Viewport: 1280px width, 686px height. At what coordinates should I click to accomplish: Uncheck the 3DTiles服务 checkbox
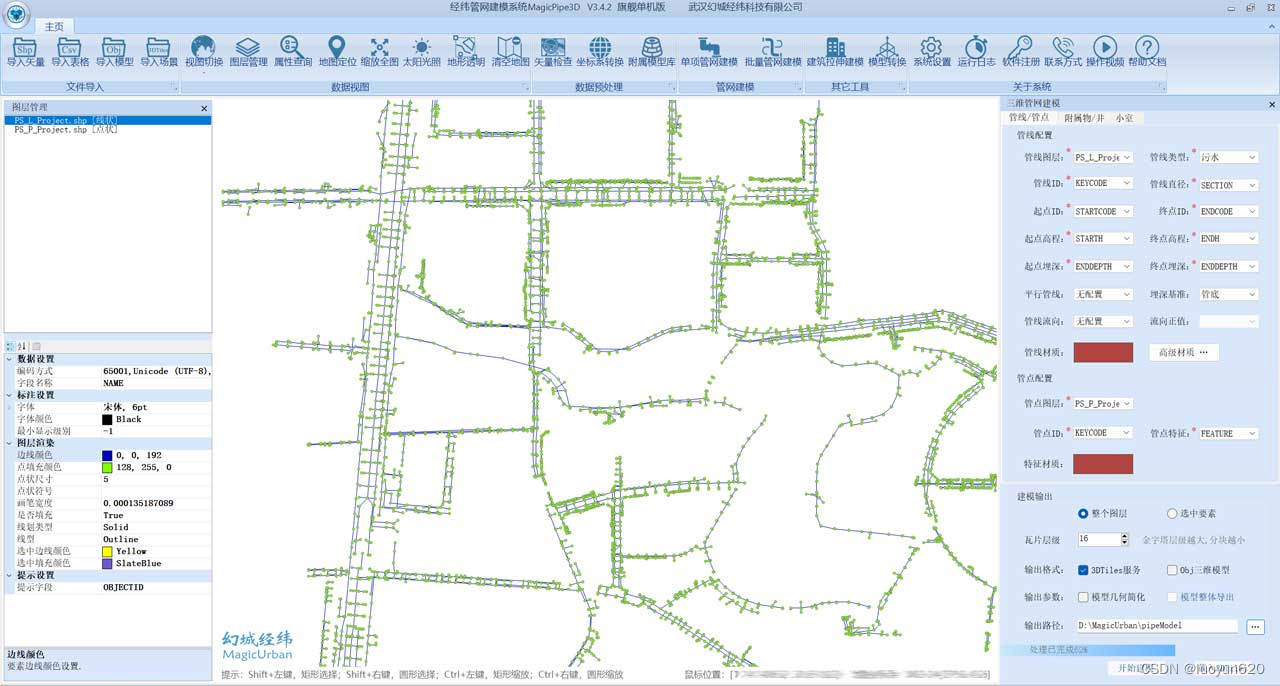point(1083,570)
